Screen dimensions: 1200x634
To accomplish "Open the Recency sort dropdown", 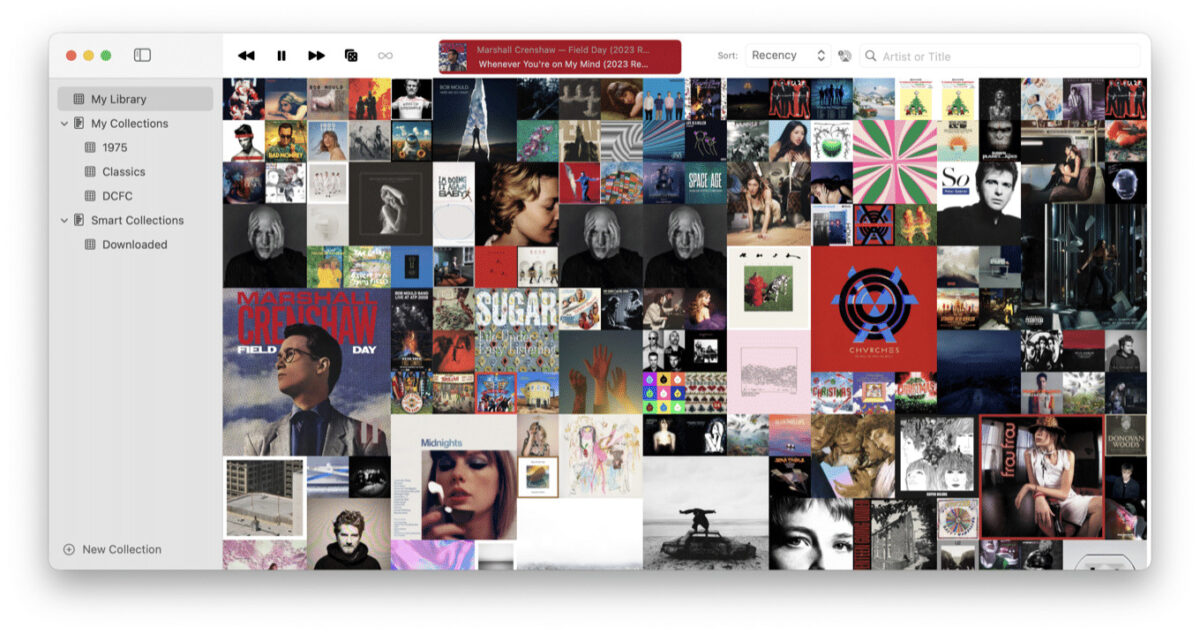I will click(x=788, y=56).
